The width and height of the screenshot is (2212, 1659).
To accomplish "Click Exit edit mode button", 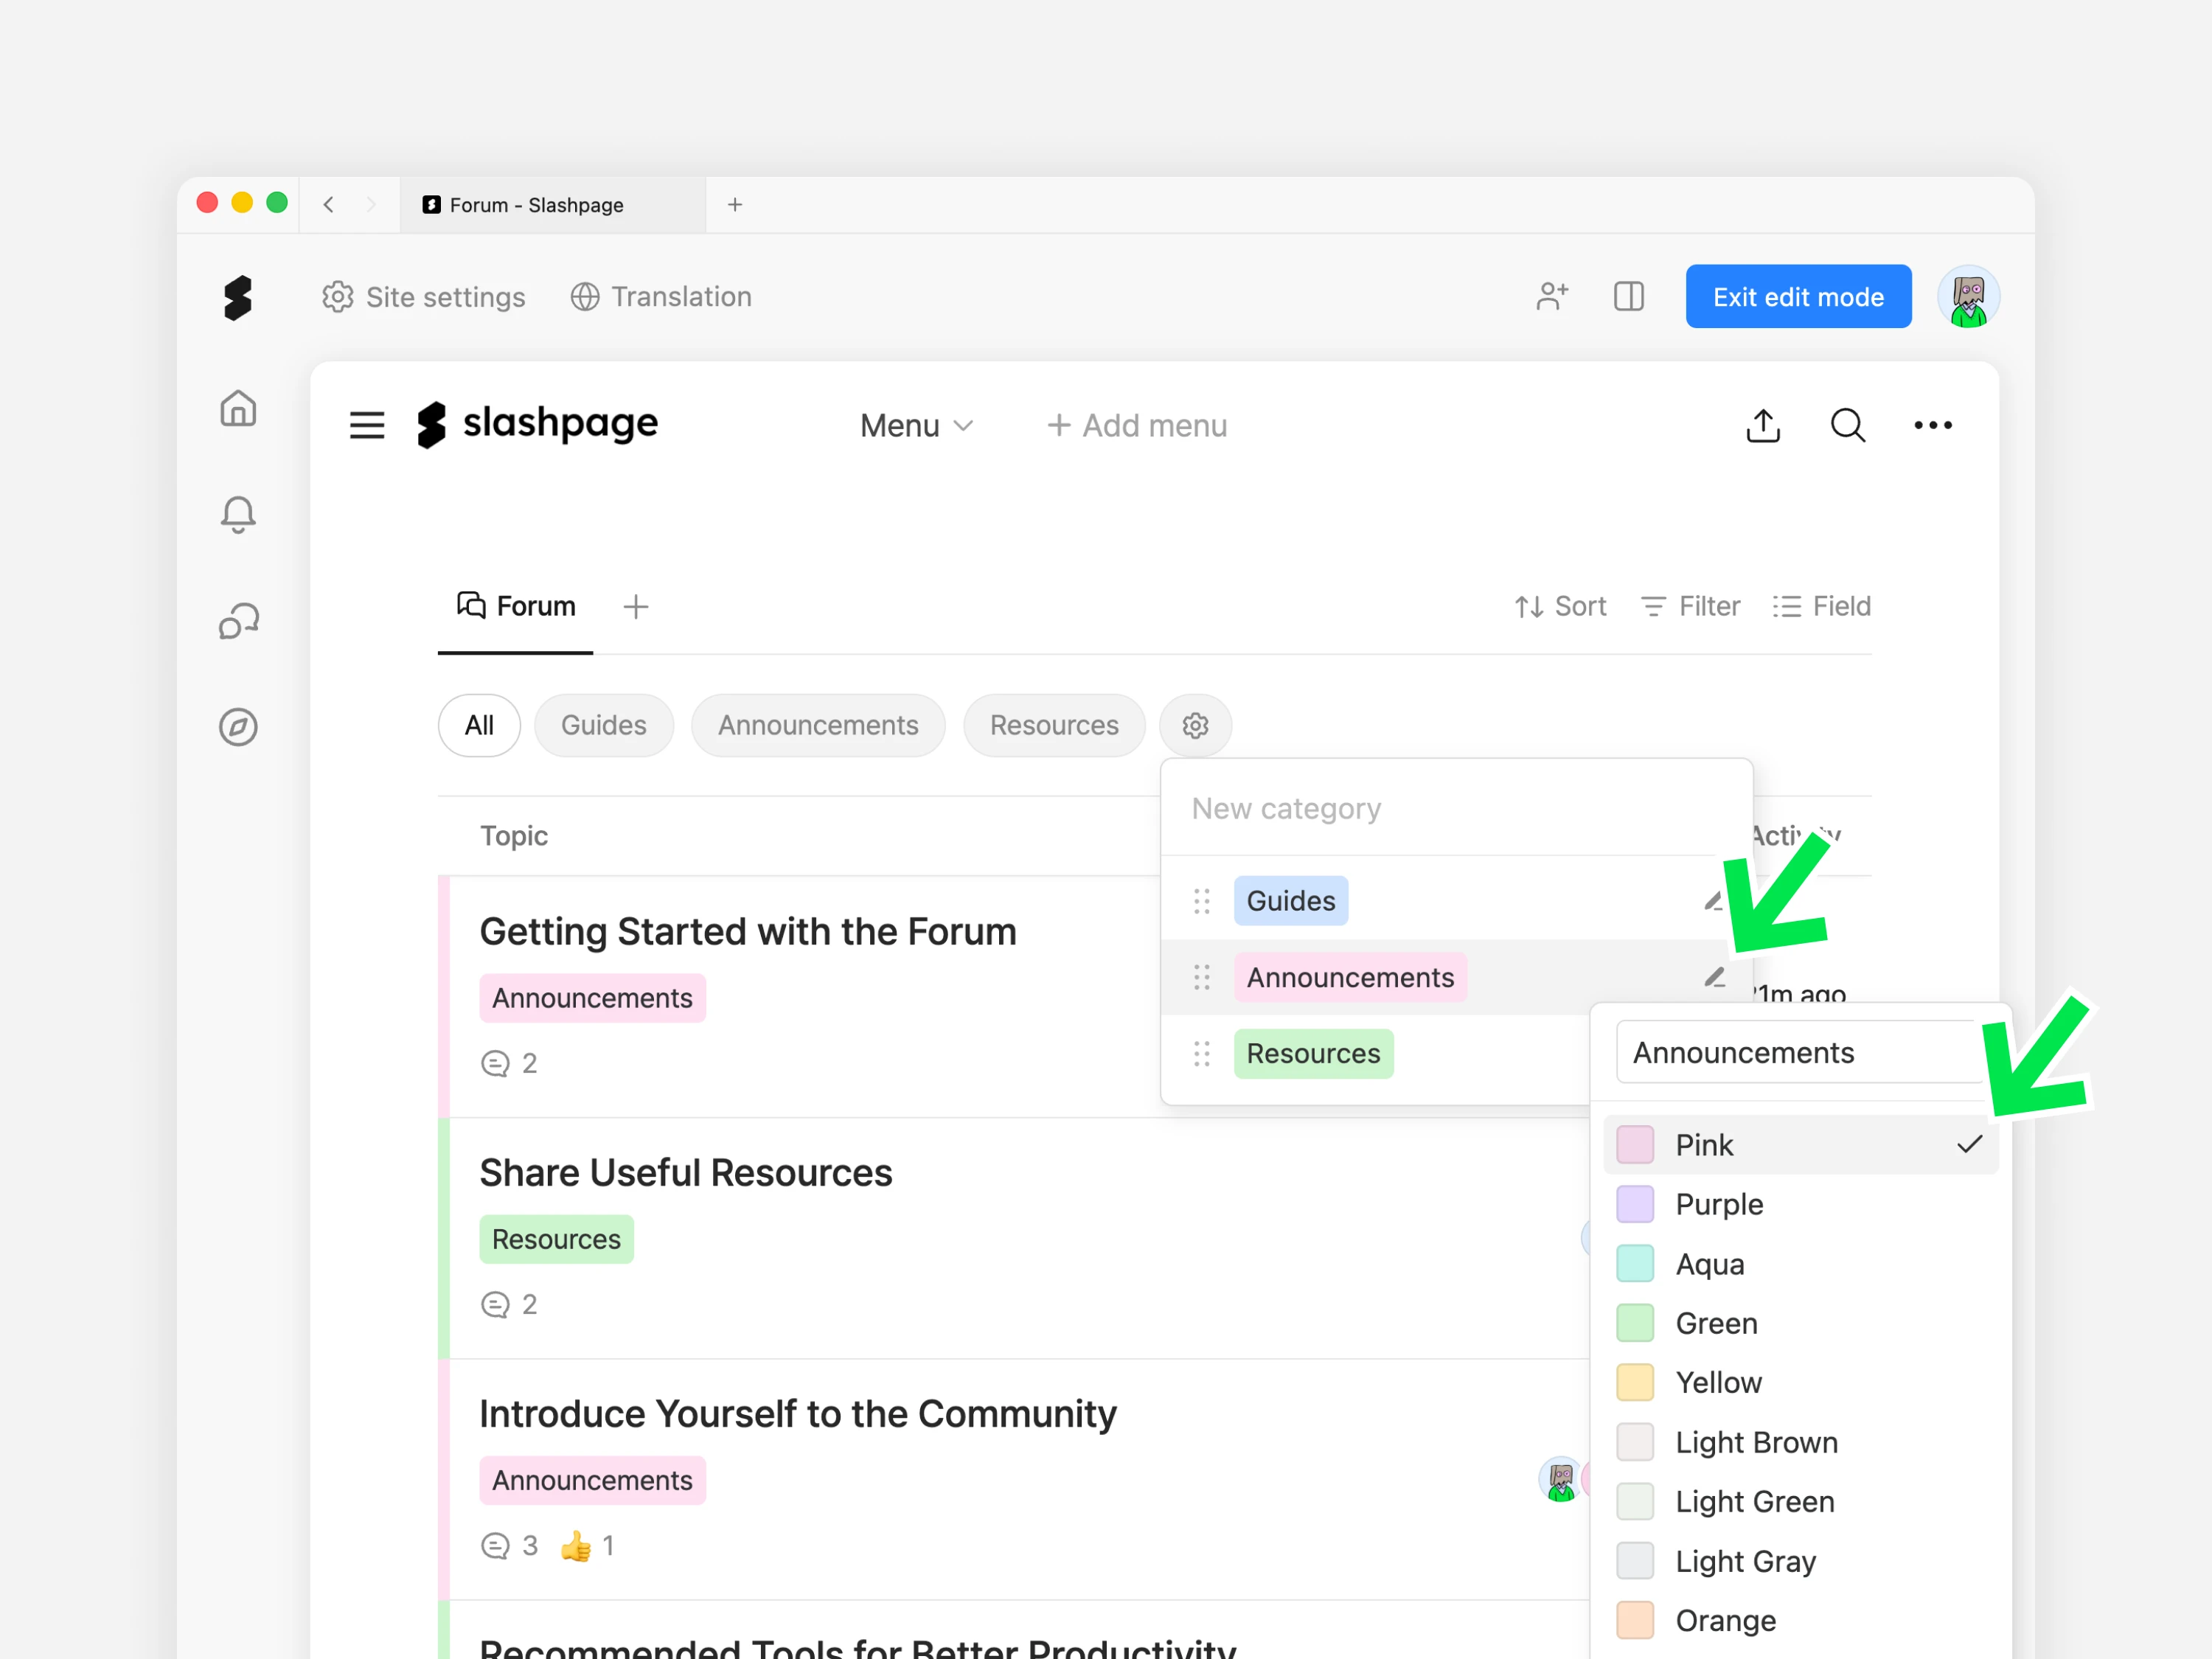I will [1797, 297].
